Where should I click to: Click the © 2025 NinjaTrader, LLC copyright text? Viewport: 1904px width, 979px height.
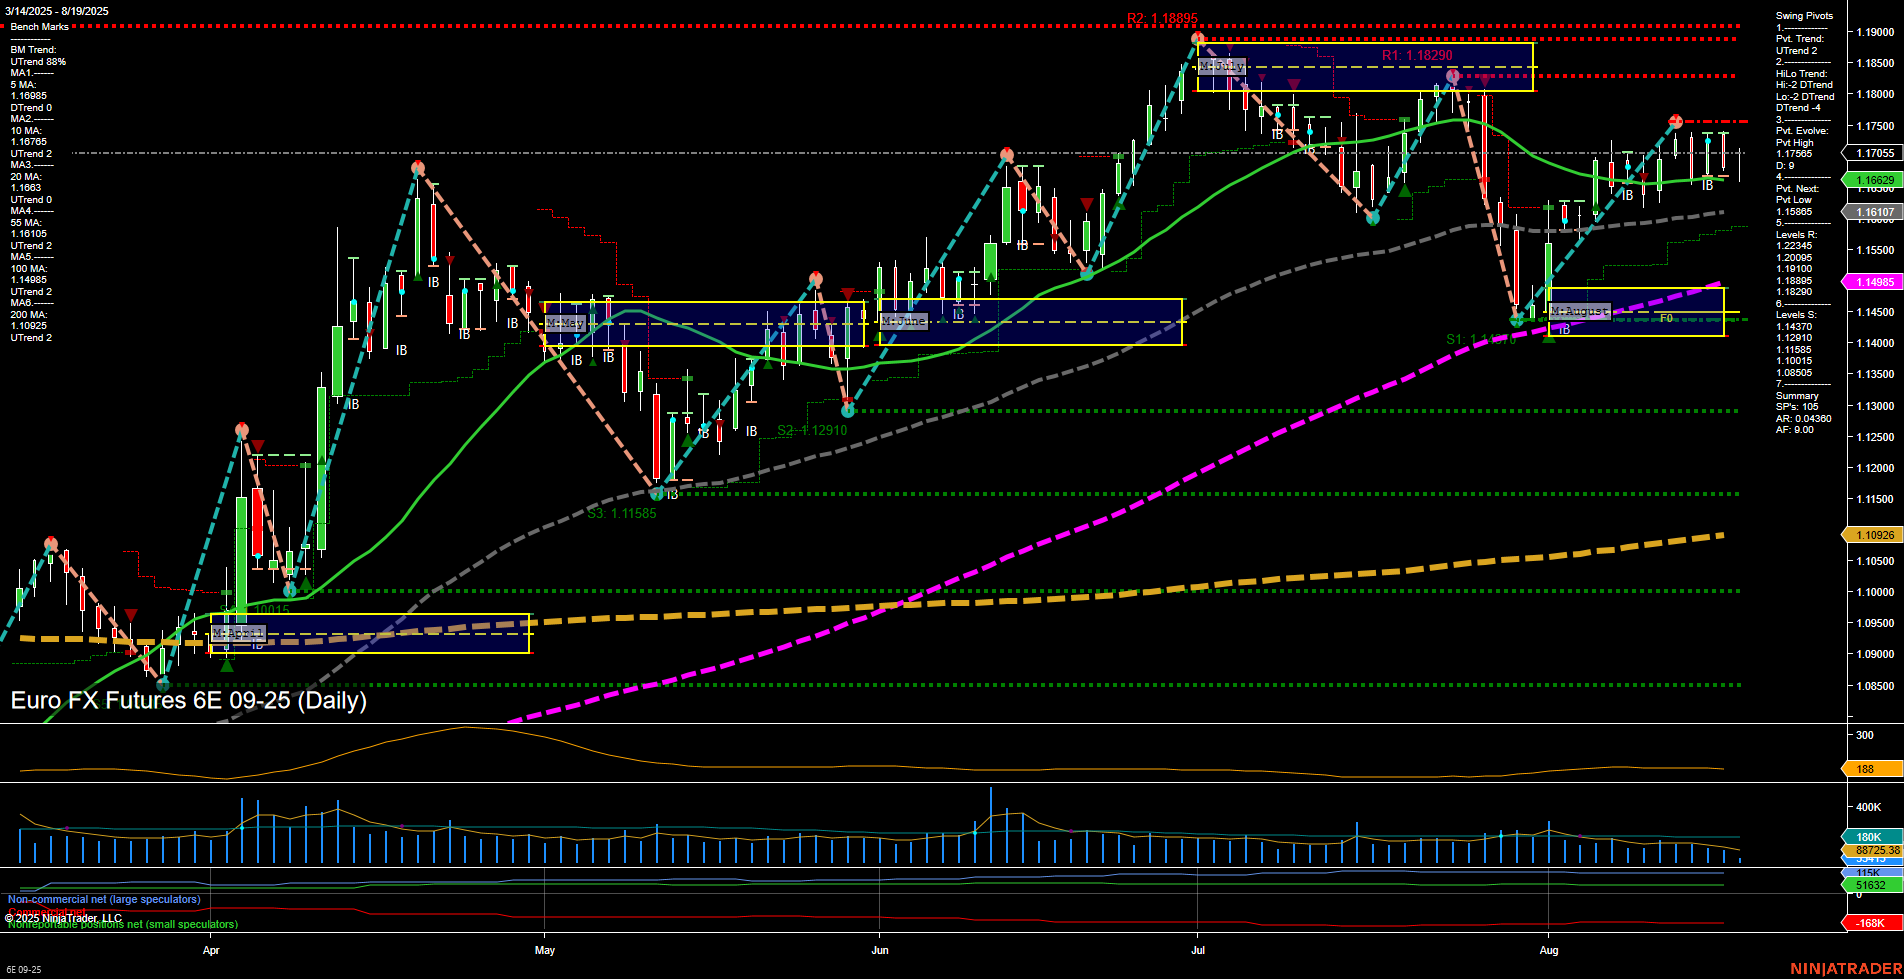pyautogui.click(x=62, y=917)
